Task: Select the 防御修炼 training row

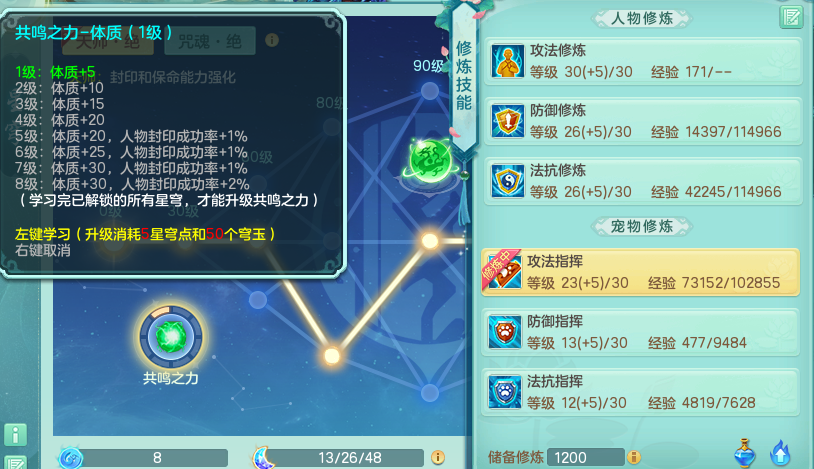Action: click(x=643, y=121)
